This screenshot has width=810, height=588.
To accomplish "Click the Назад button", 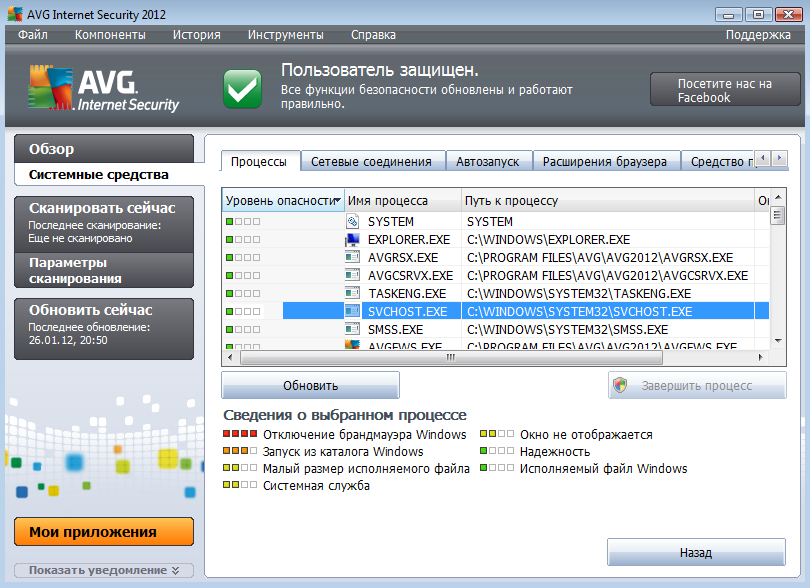I will point(696,553).
